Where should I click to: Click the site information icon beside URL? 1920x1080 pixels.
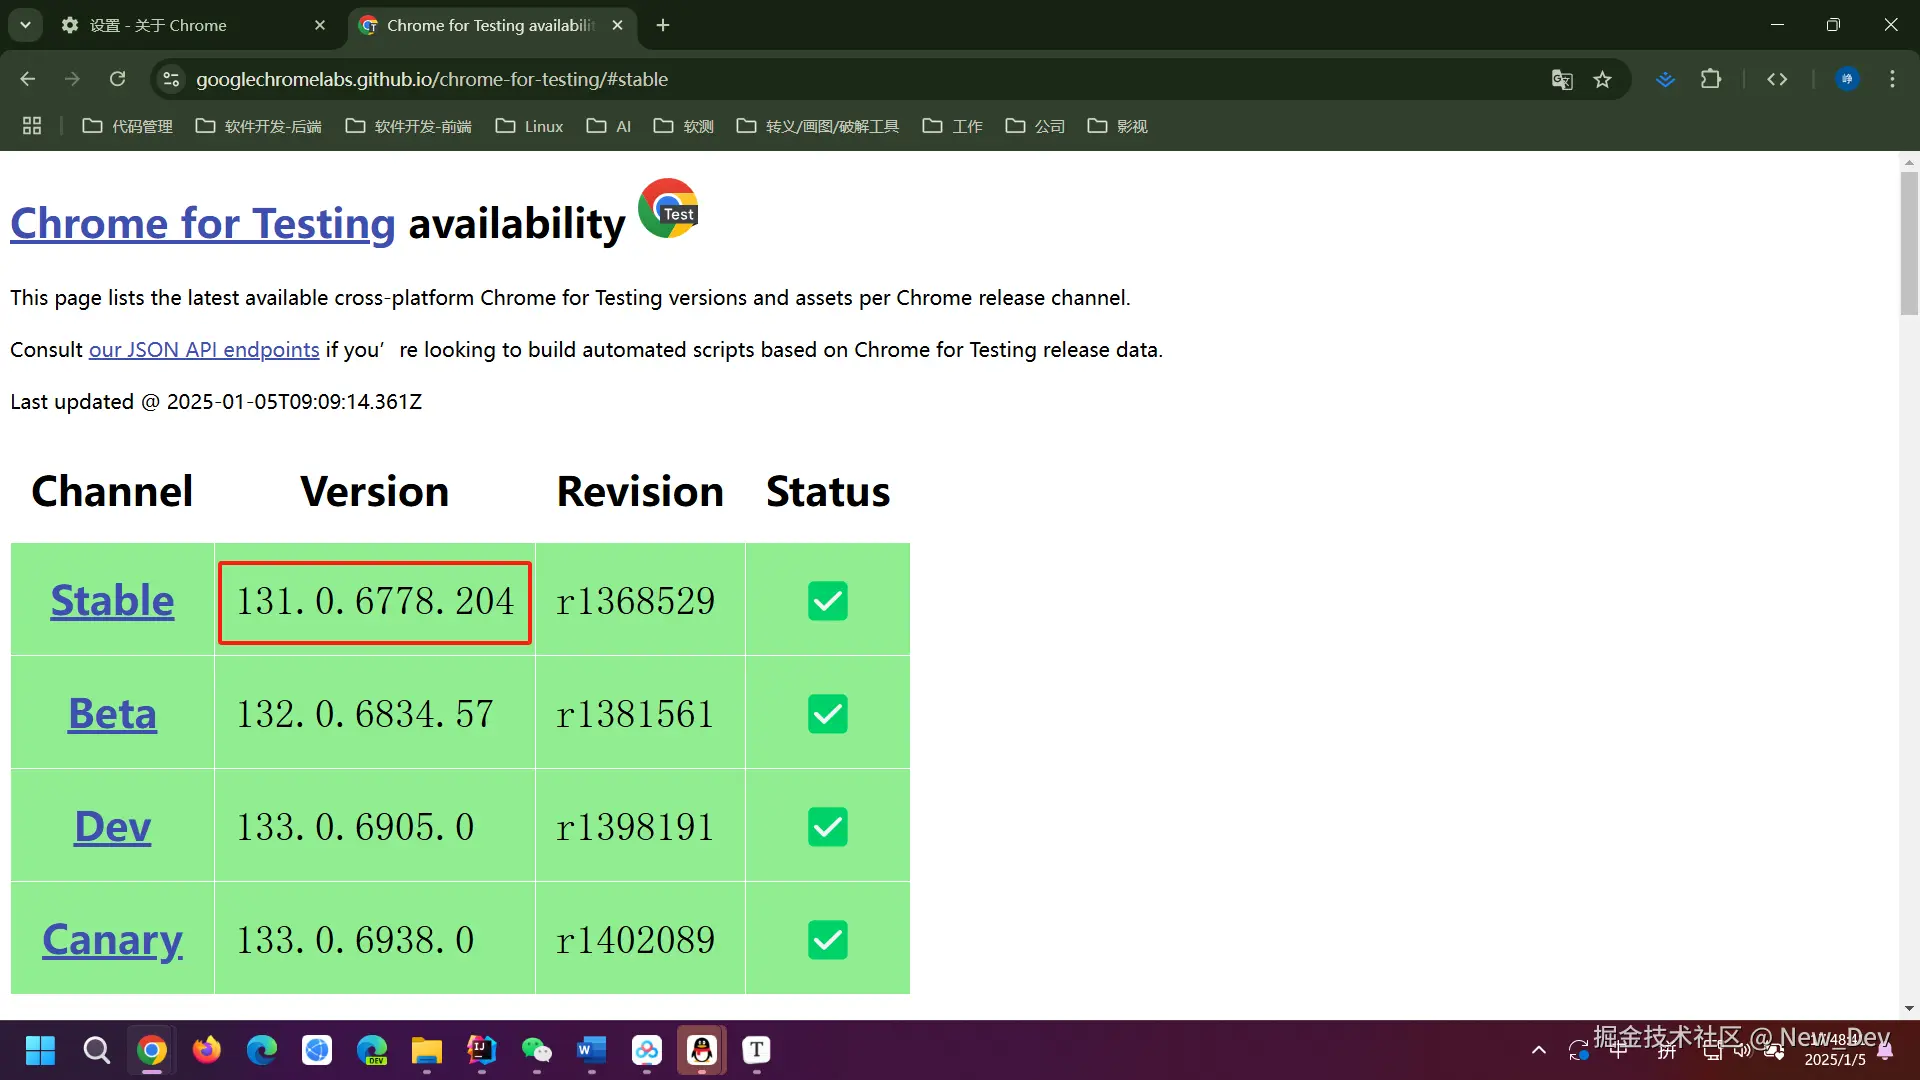(x=171, y=79)
